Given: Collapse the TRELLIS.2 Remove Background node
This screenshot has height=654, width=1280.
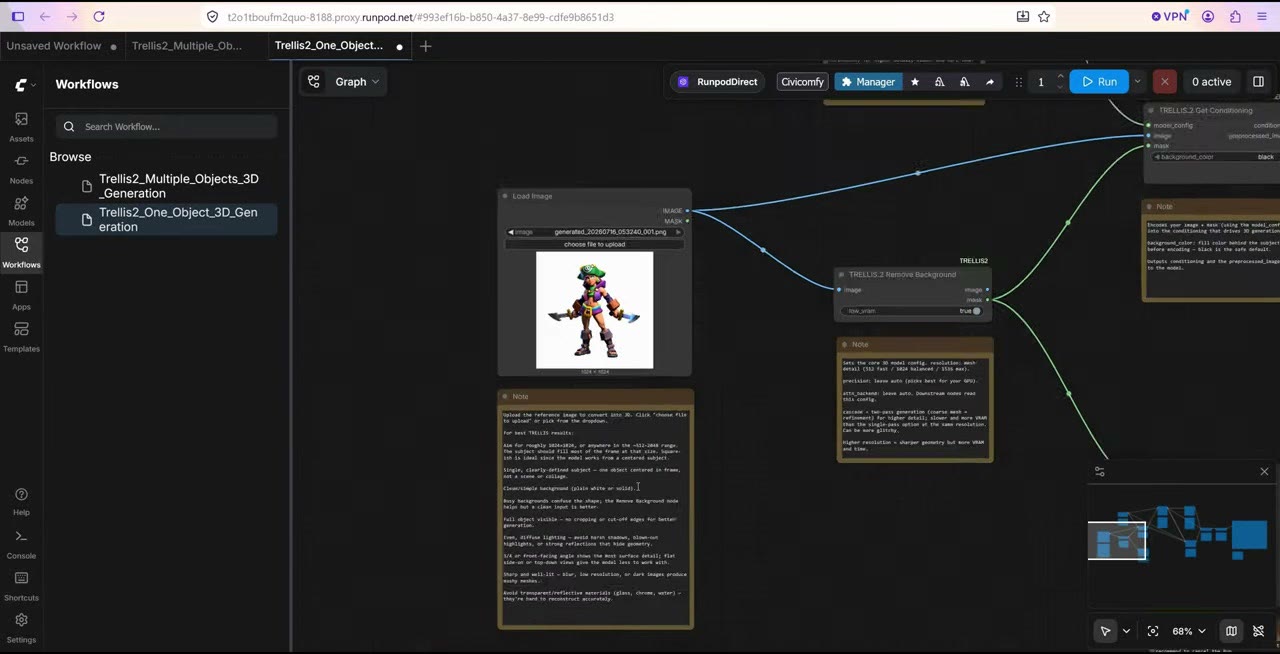Looking at the screenshot, I should pos(842,274).
